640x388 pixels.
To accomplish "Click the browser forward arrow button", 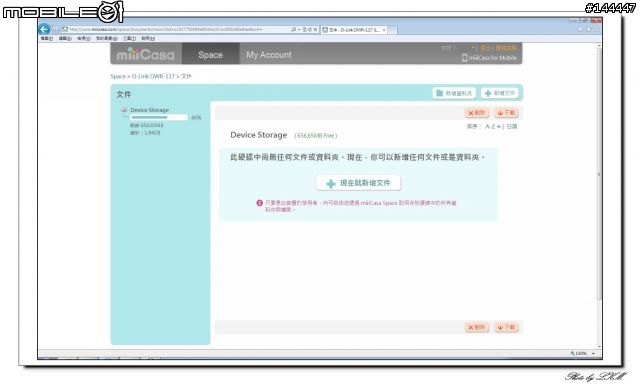I will click(56, 29).
